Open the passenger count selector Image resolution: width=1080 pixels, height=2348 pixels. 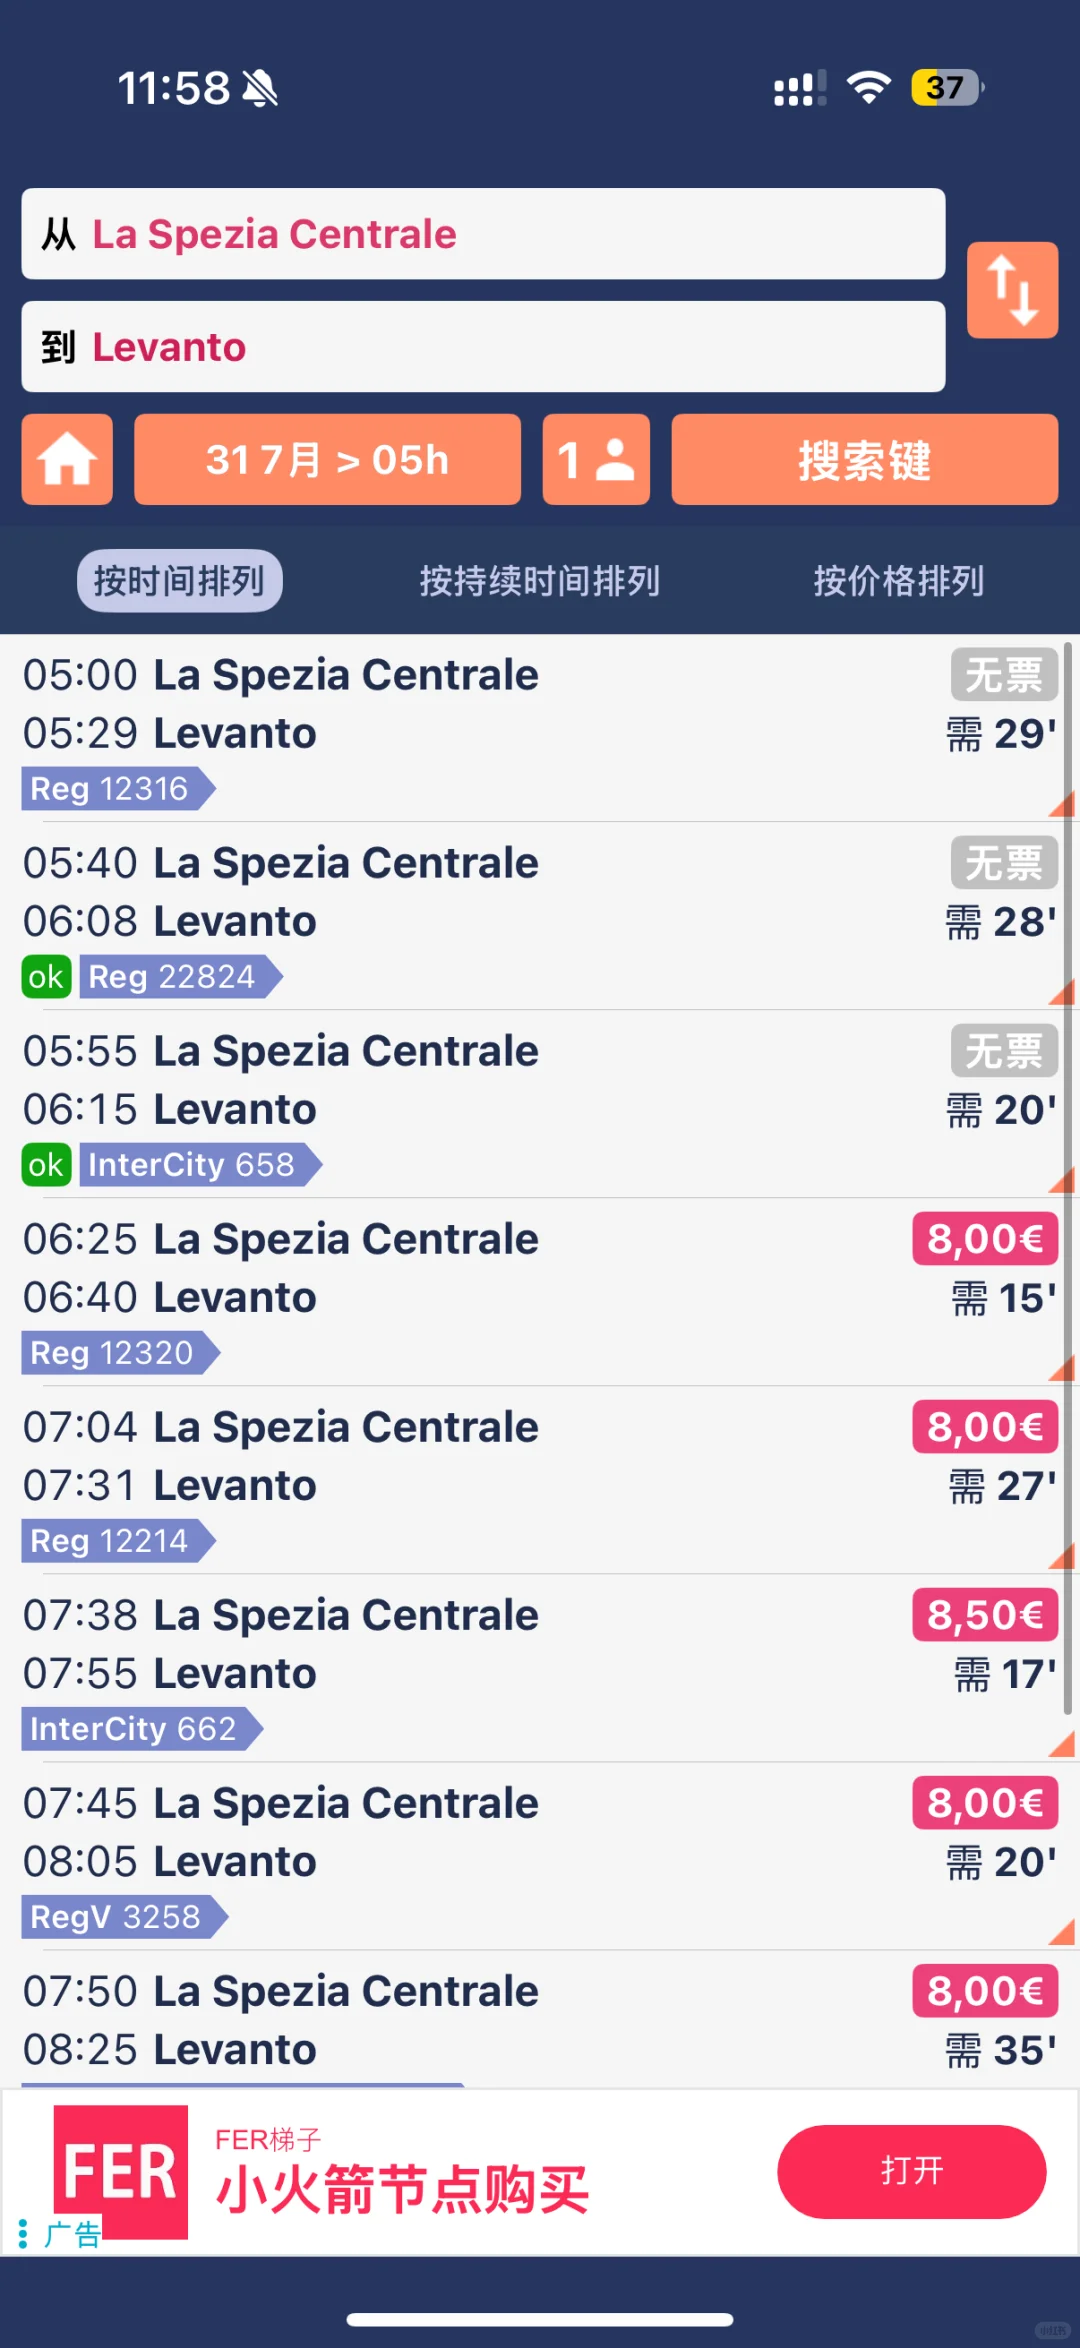(596, 460)
